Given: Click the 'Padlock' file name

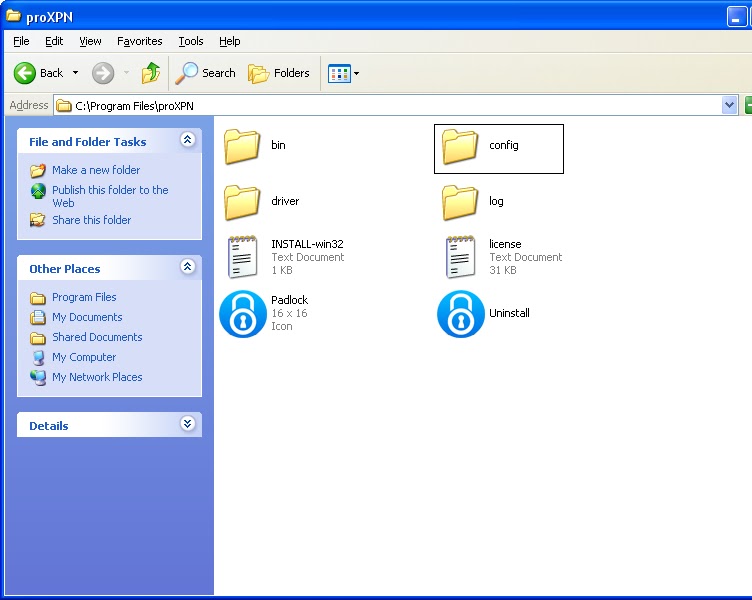Looking at the screenshot, I should (x=290, y=300).
